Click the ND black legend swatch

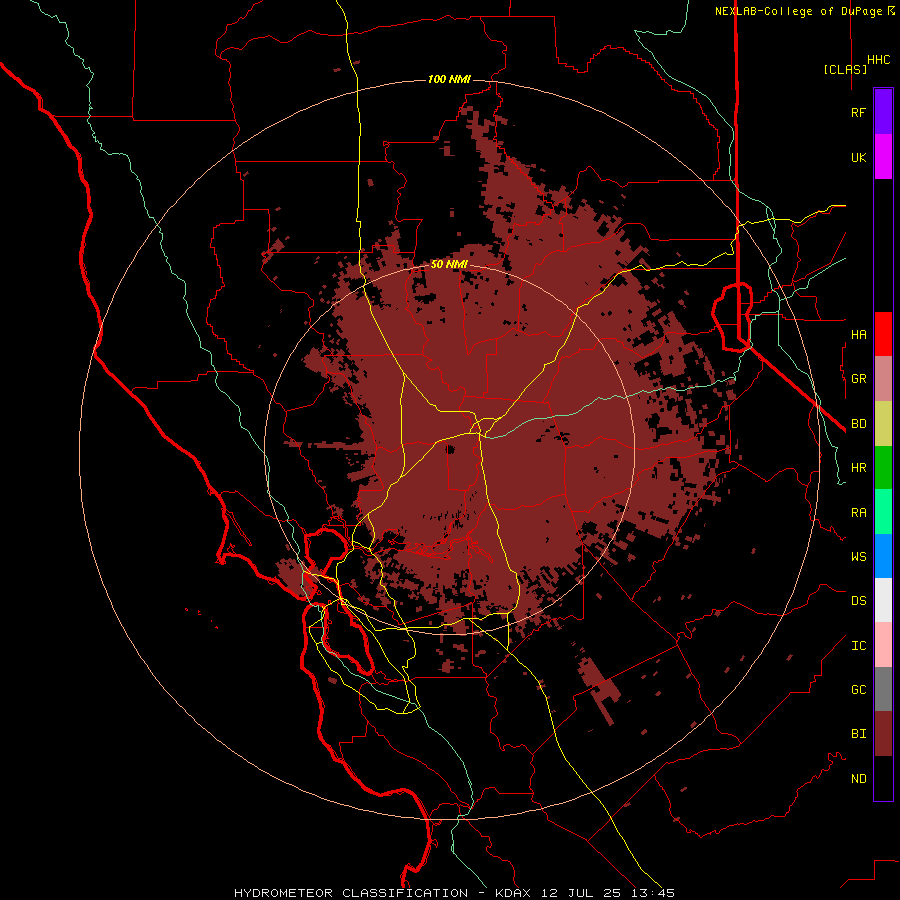point(883,778)
